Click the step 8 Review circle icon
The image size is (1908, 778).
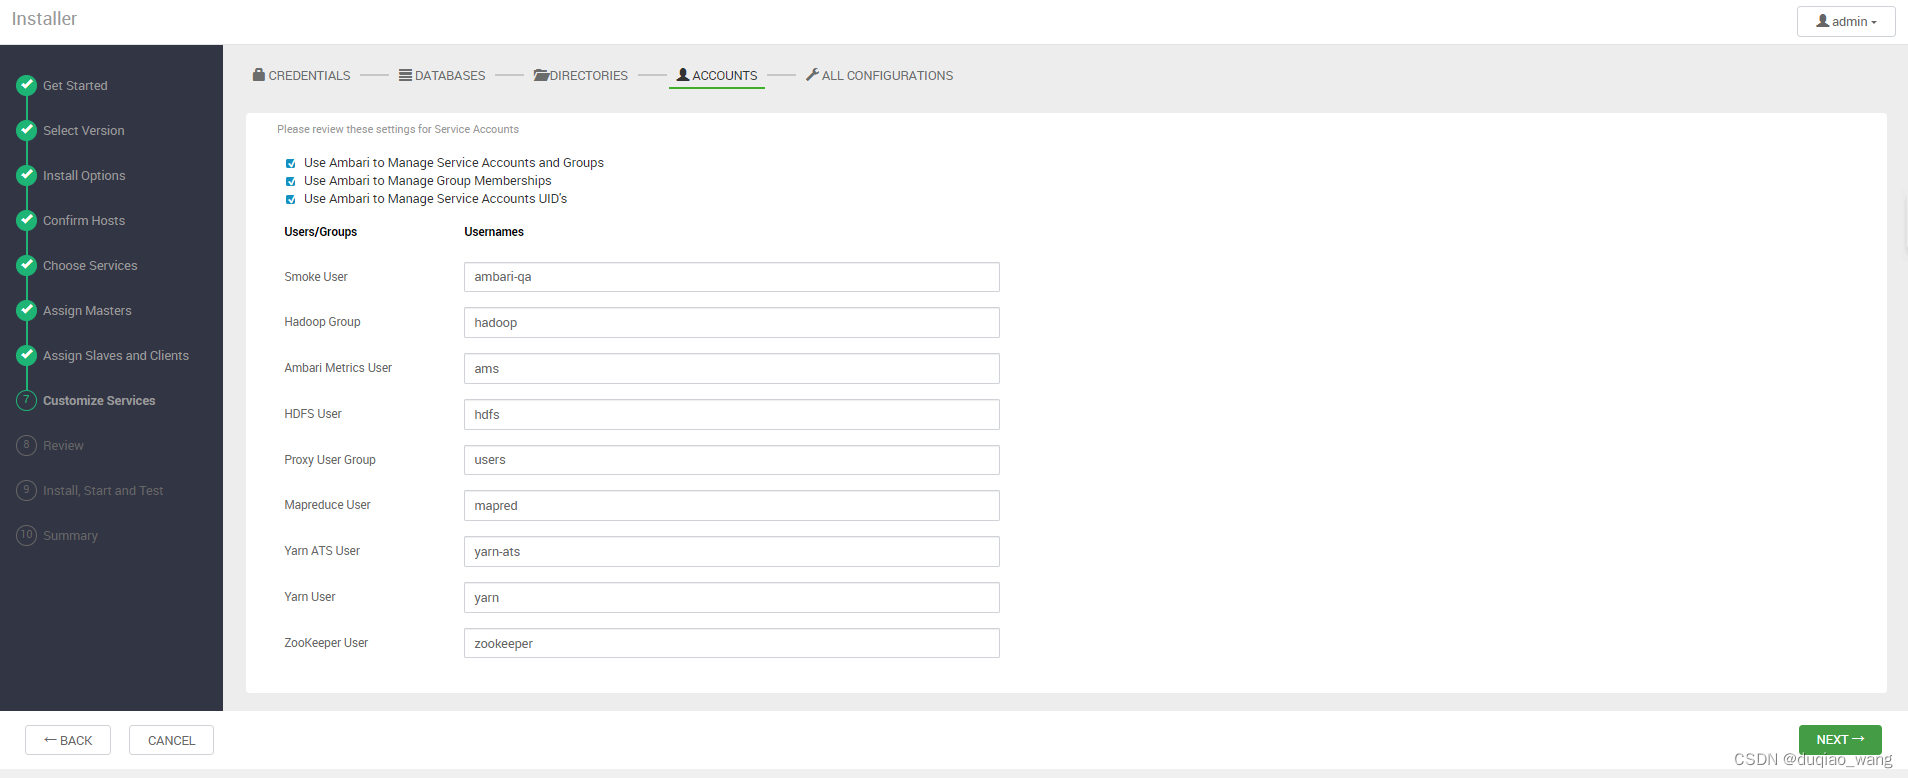(x=27, y=445)
